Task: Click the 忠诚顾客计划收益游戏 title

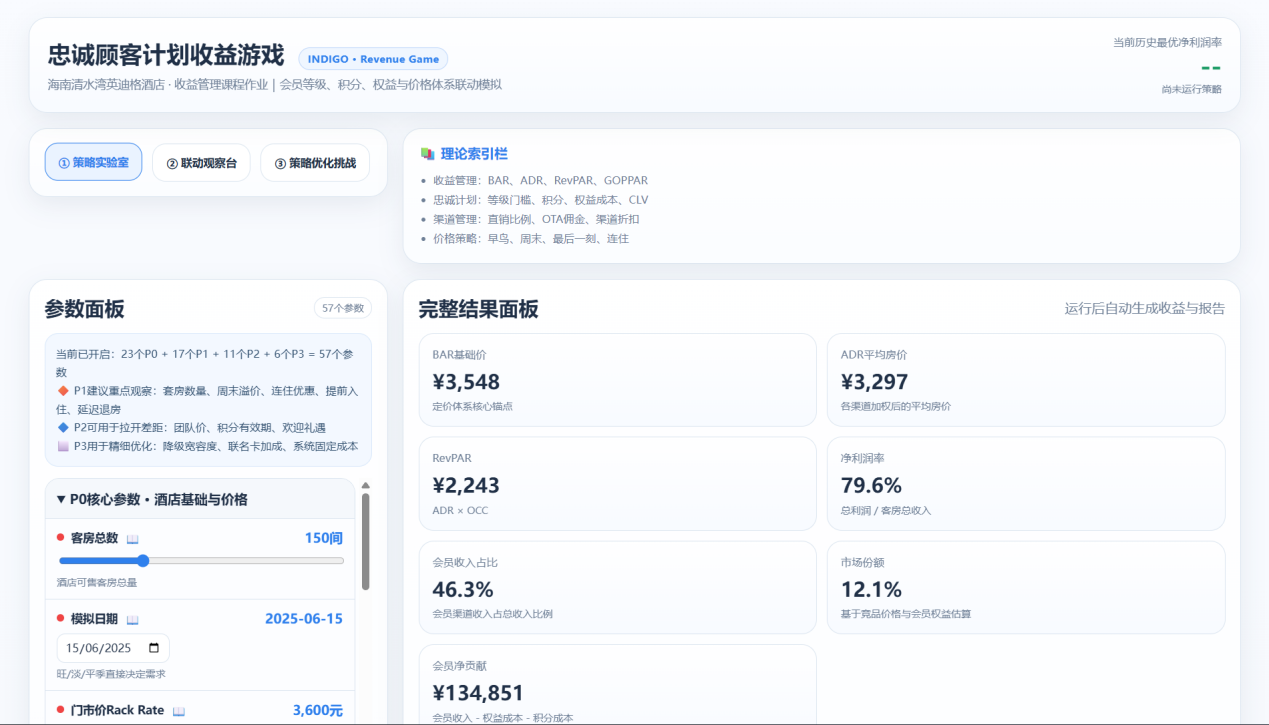Action: pyautogui.click(x=166, y=56)
